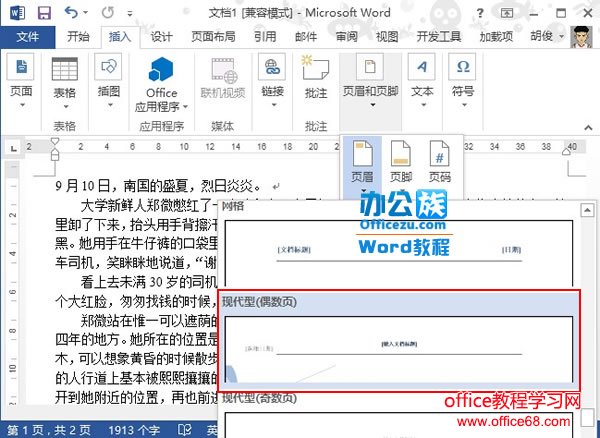This screenshot has width=600, height=438.
Task: Open account menu for user 胡俊
Action: point(547,36)
